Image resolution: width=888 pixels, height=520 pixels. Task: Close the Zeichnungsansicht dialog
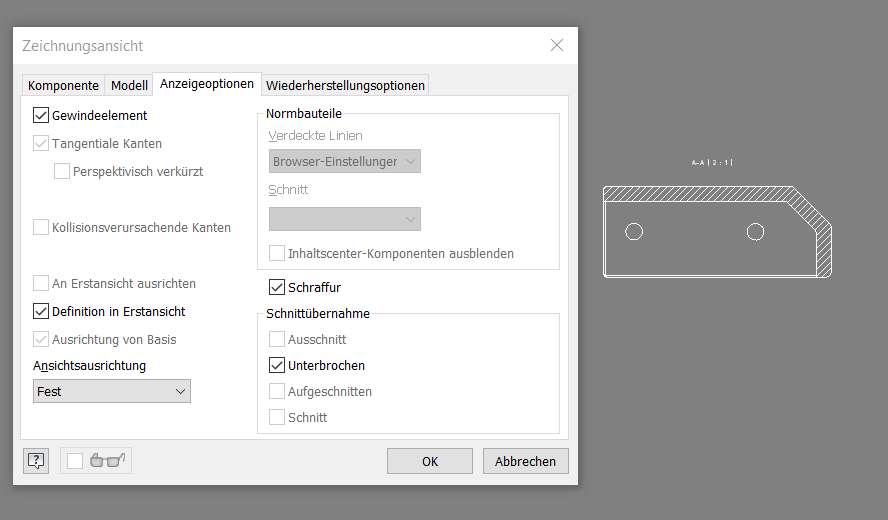point(557,45)
